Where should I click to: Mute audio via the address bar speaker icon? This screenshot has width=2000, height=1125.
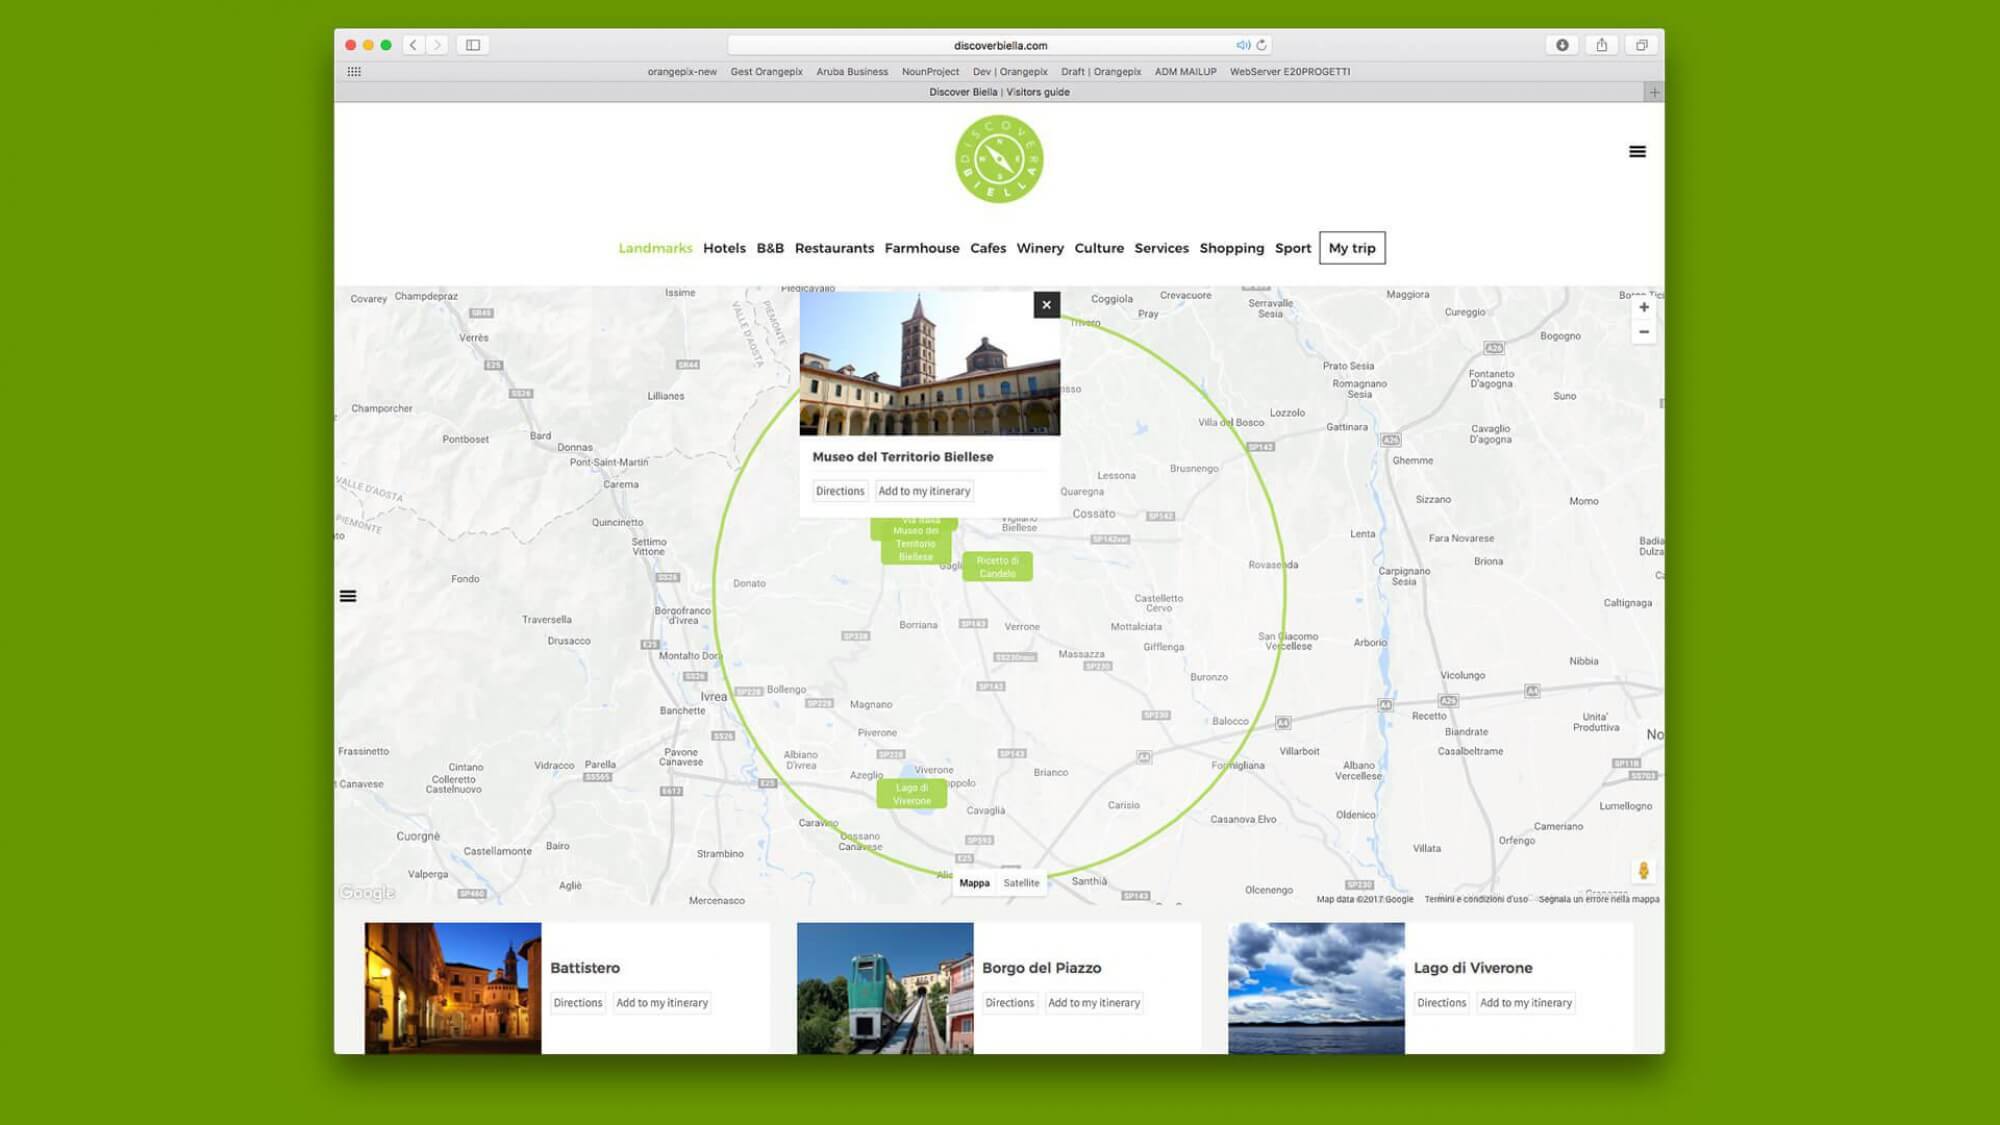coord(1242,45)
